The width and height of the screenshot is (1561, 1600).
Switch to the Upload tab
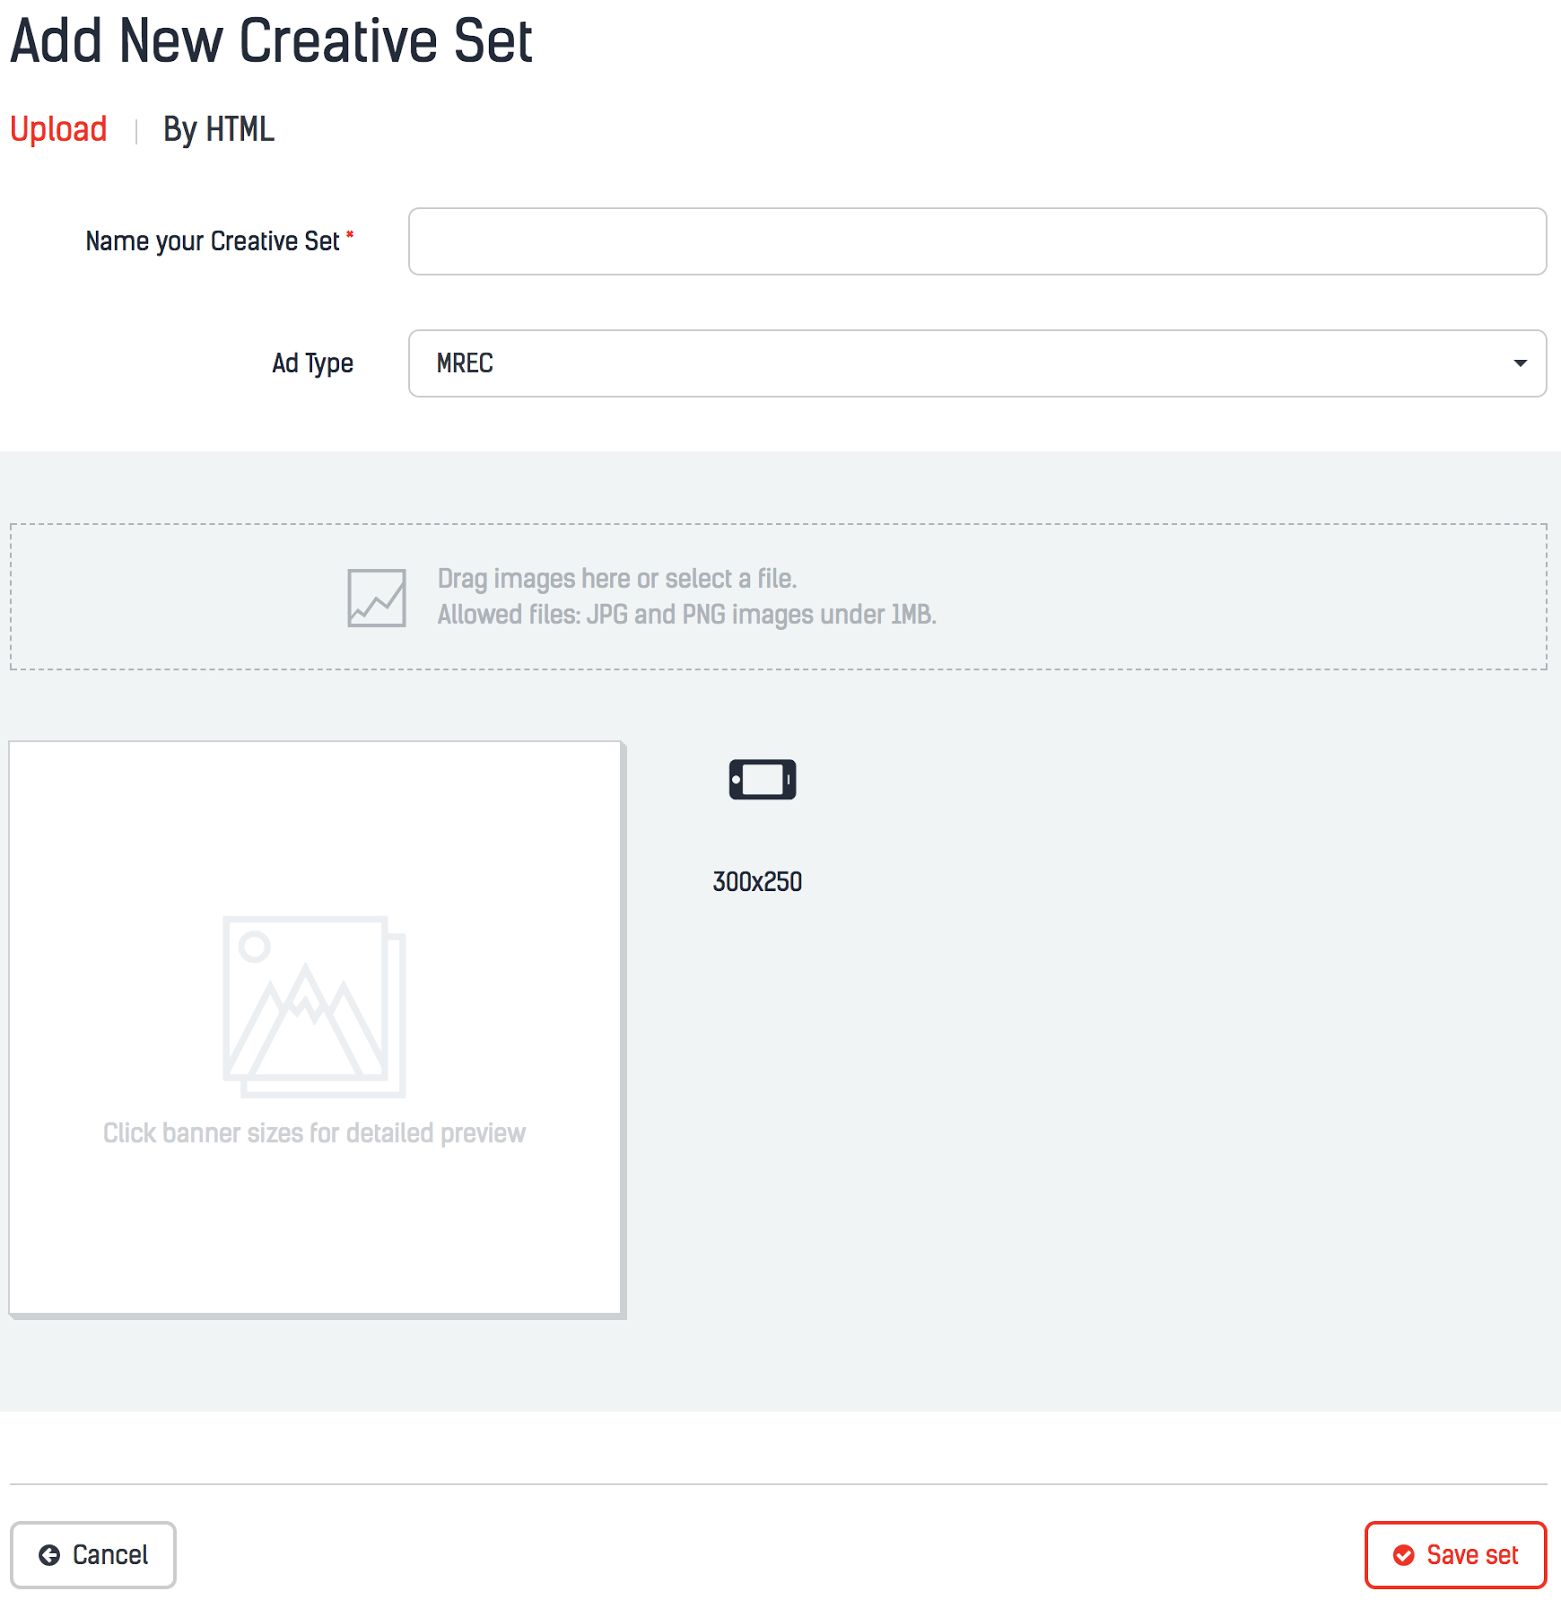pyautogui.click(x=58, y=130)
